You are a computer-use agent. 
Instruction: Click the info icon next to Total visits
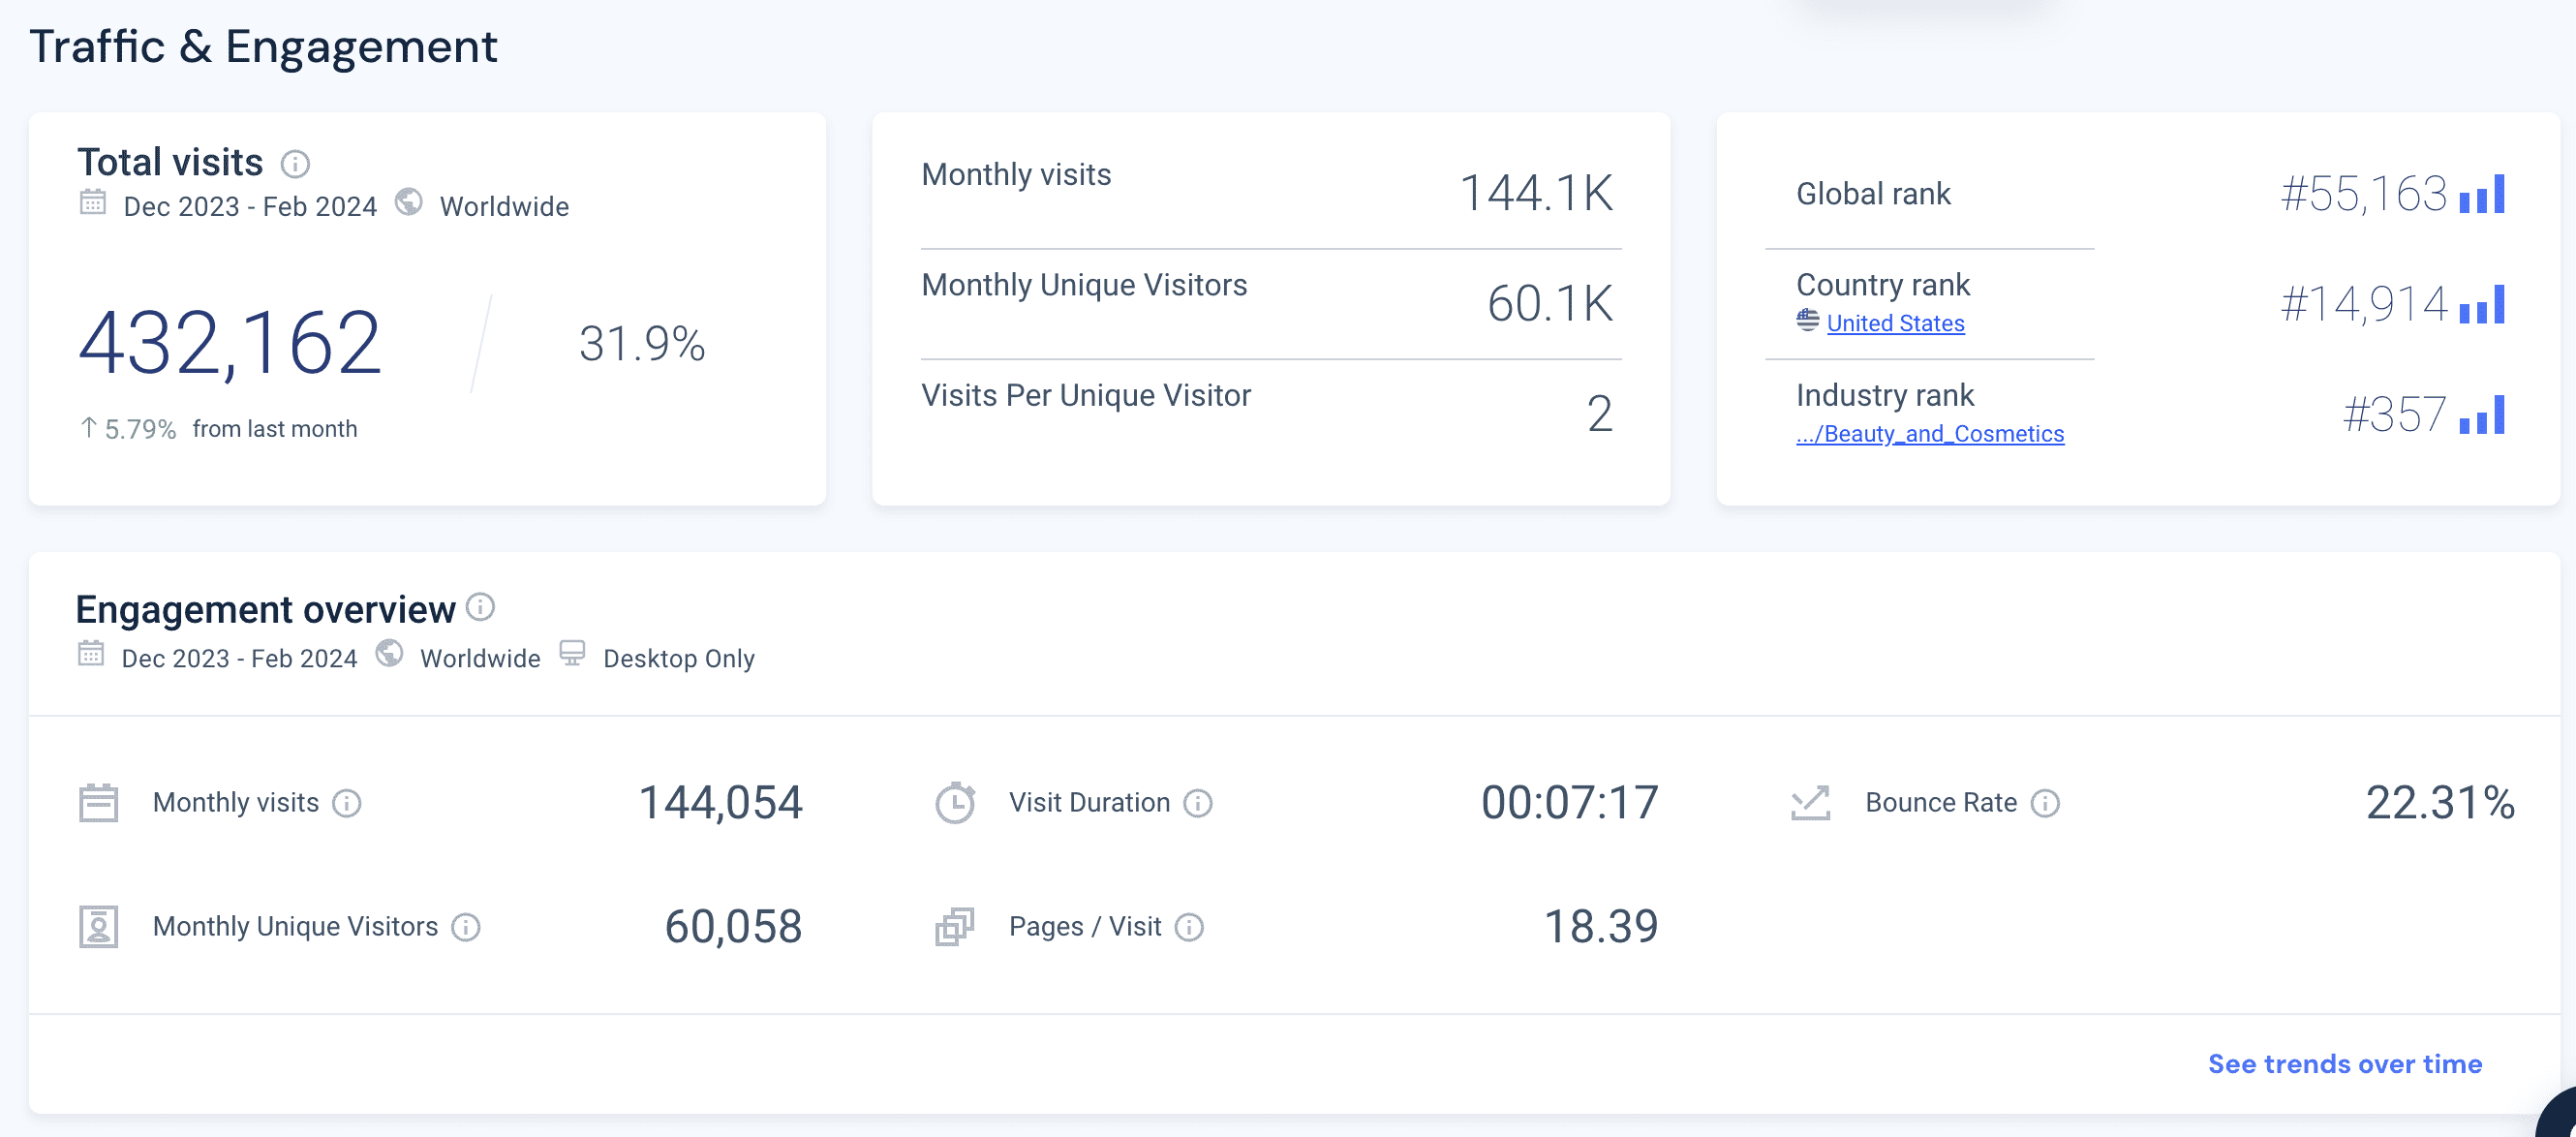click(x=295, y=163)
